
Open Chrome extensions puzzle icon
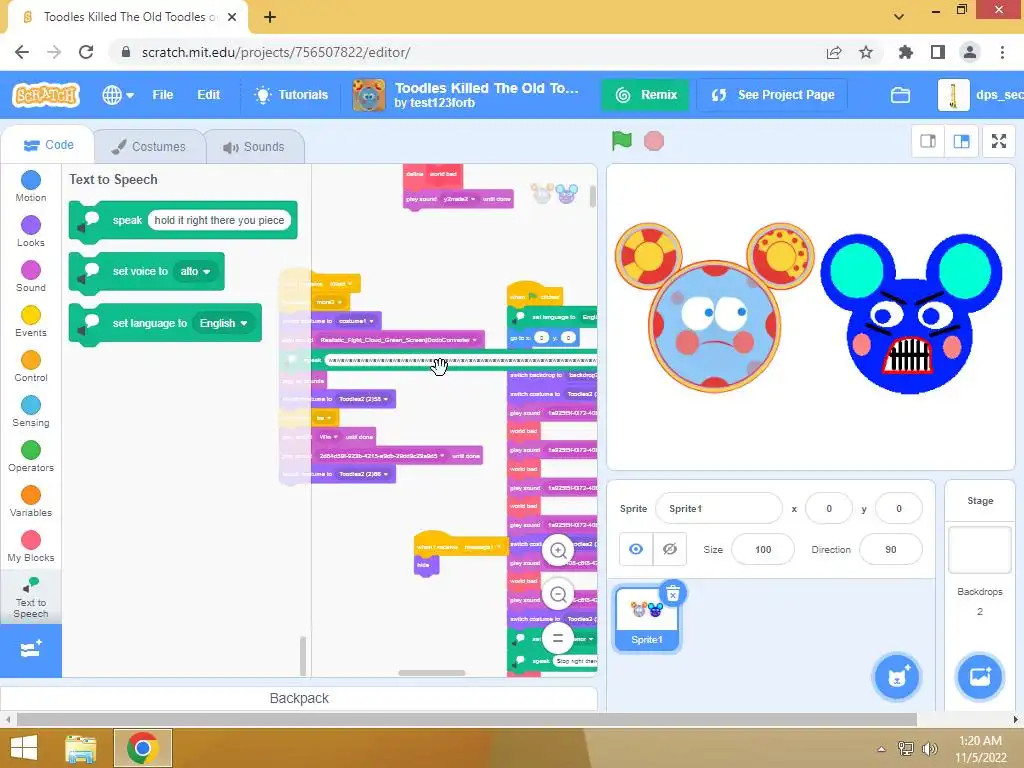905,52
